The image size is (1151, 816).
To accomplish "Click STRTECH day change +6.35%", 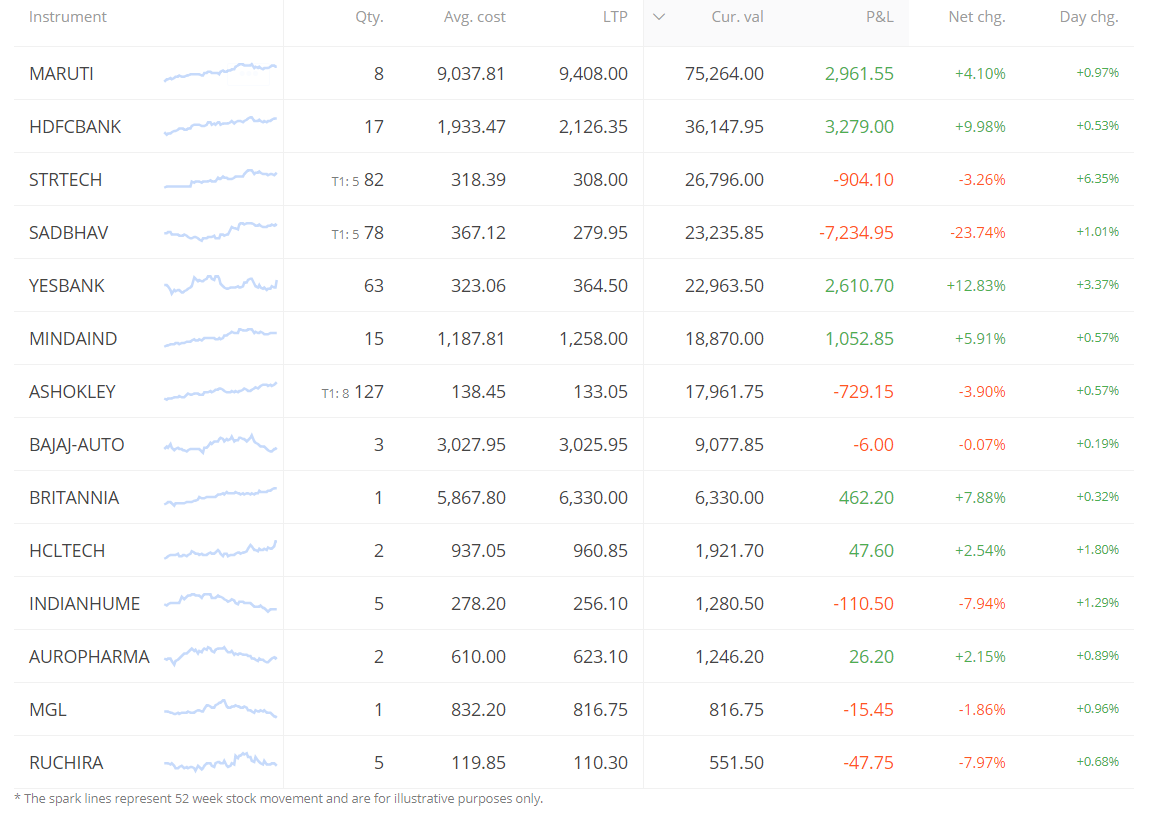I will pyautogui.click(x=1097, y=179).
